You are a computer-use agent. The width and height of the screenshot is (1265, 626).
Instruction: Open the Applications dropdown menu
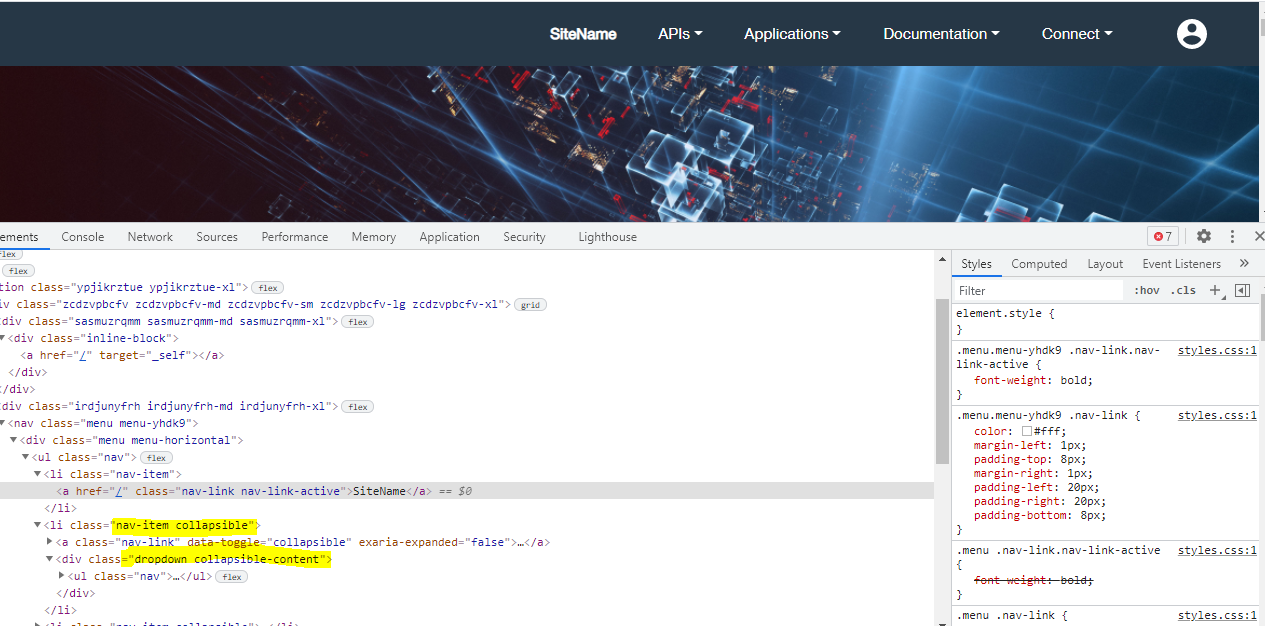coord(792,34)
